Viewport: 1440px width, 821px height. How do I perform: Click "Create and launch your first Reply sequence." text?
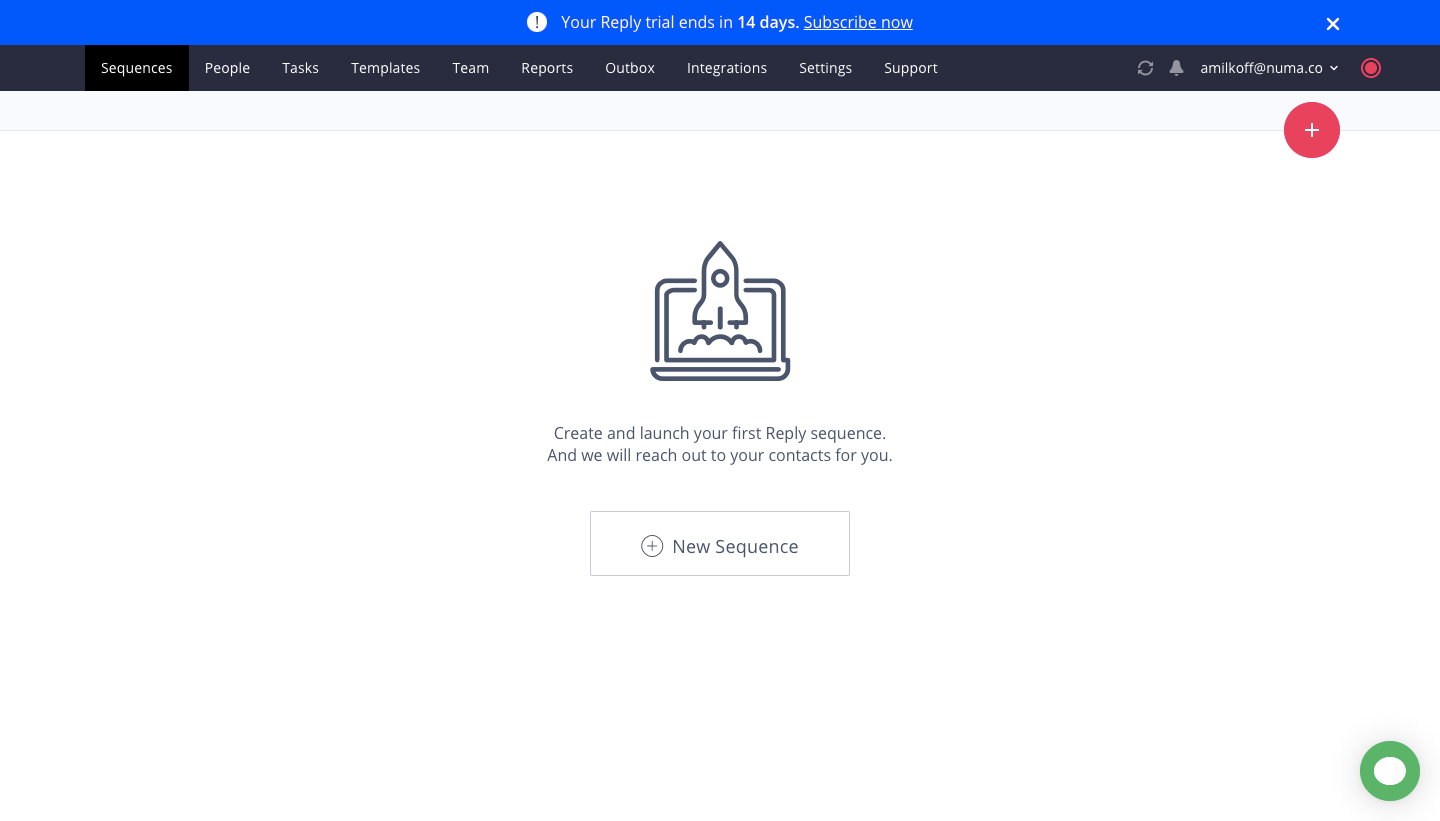click(720, 434)
